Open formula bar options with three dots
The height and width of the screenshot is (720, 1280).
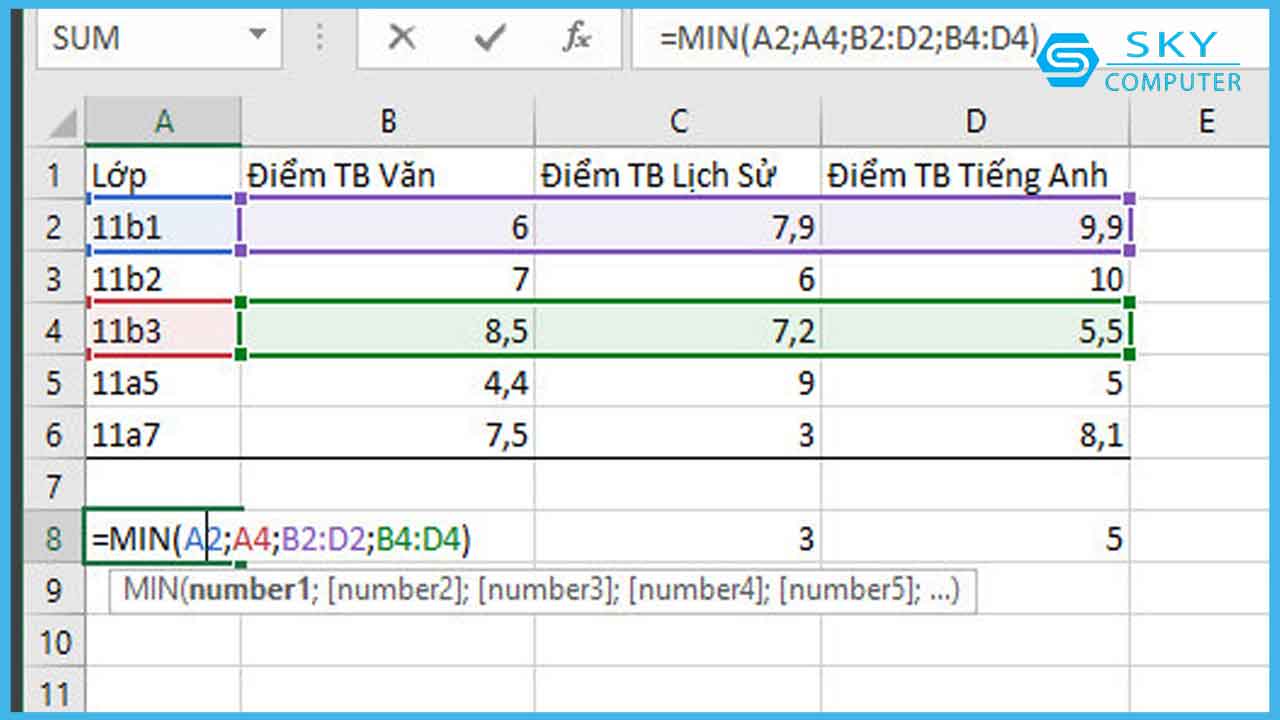coord(320,38)
